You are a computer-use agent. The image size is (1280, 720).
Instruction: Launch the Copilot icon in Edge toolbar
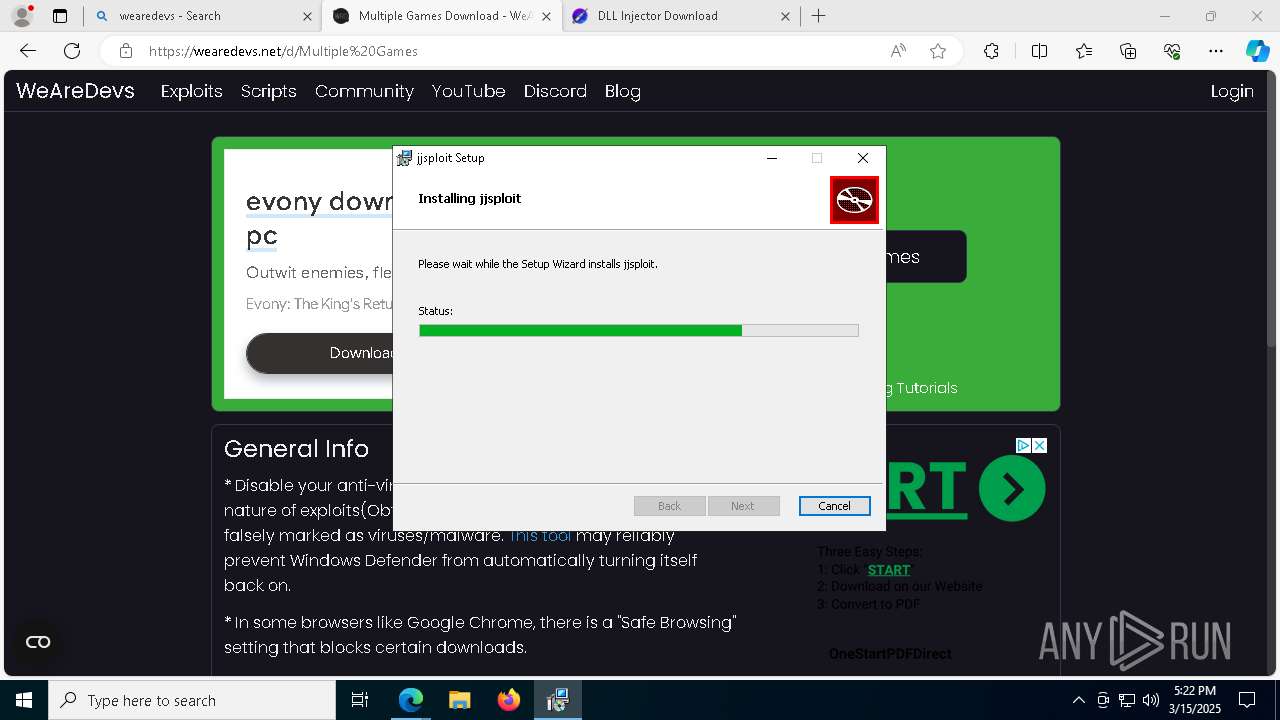tap(1257, 51)
